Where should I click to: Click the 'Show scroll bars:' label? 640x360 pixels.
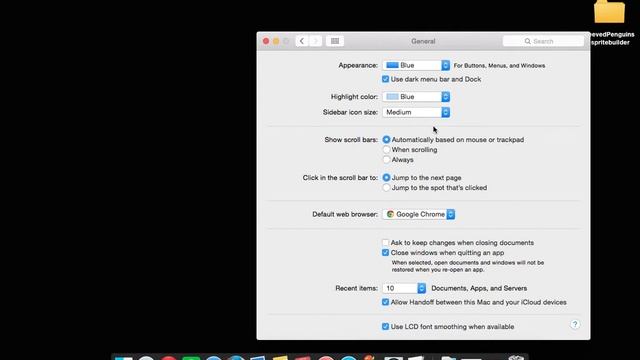click(351, 140)
